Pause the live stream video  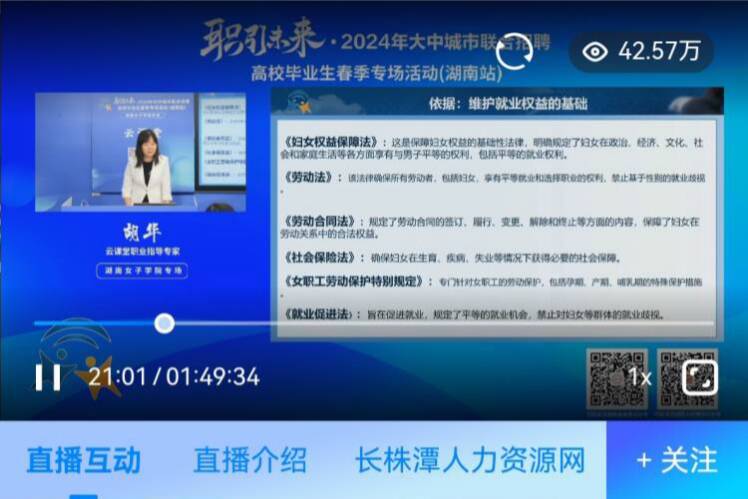pyautogui.click(x=48, y=377)
